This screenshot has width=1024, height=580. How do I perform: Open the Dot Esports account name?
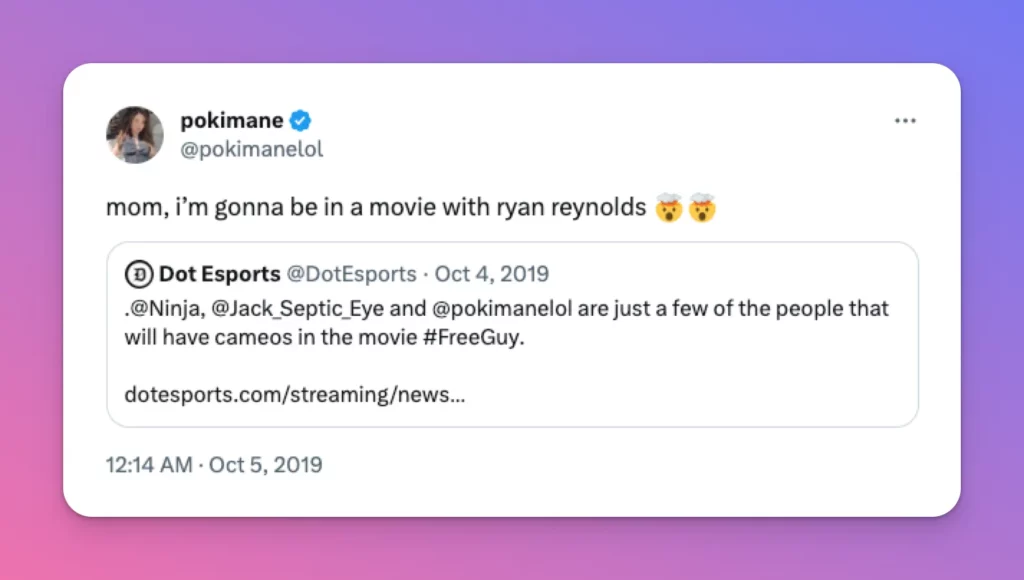(x=219, y=274)
